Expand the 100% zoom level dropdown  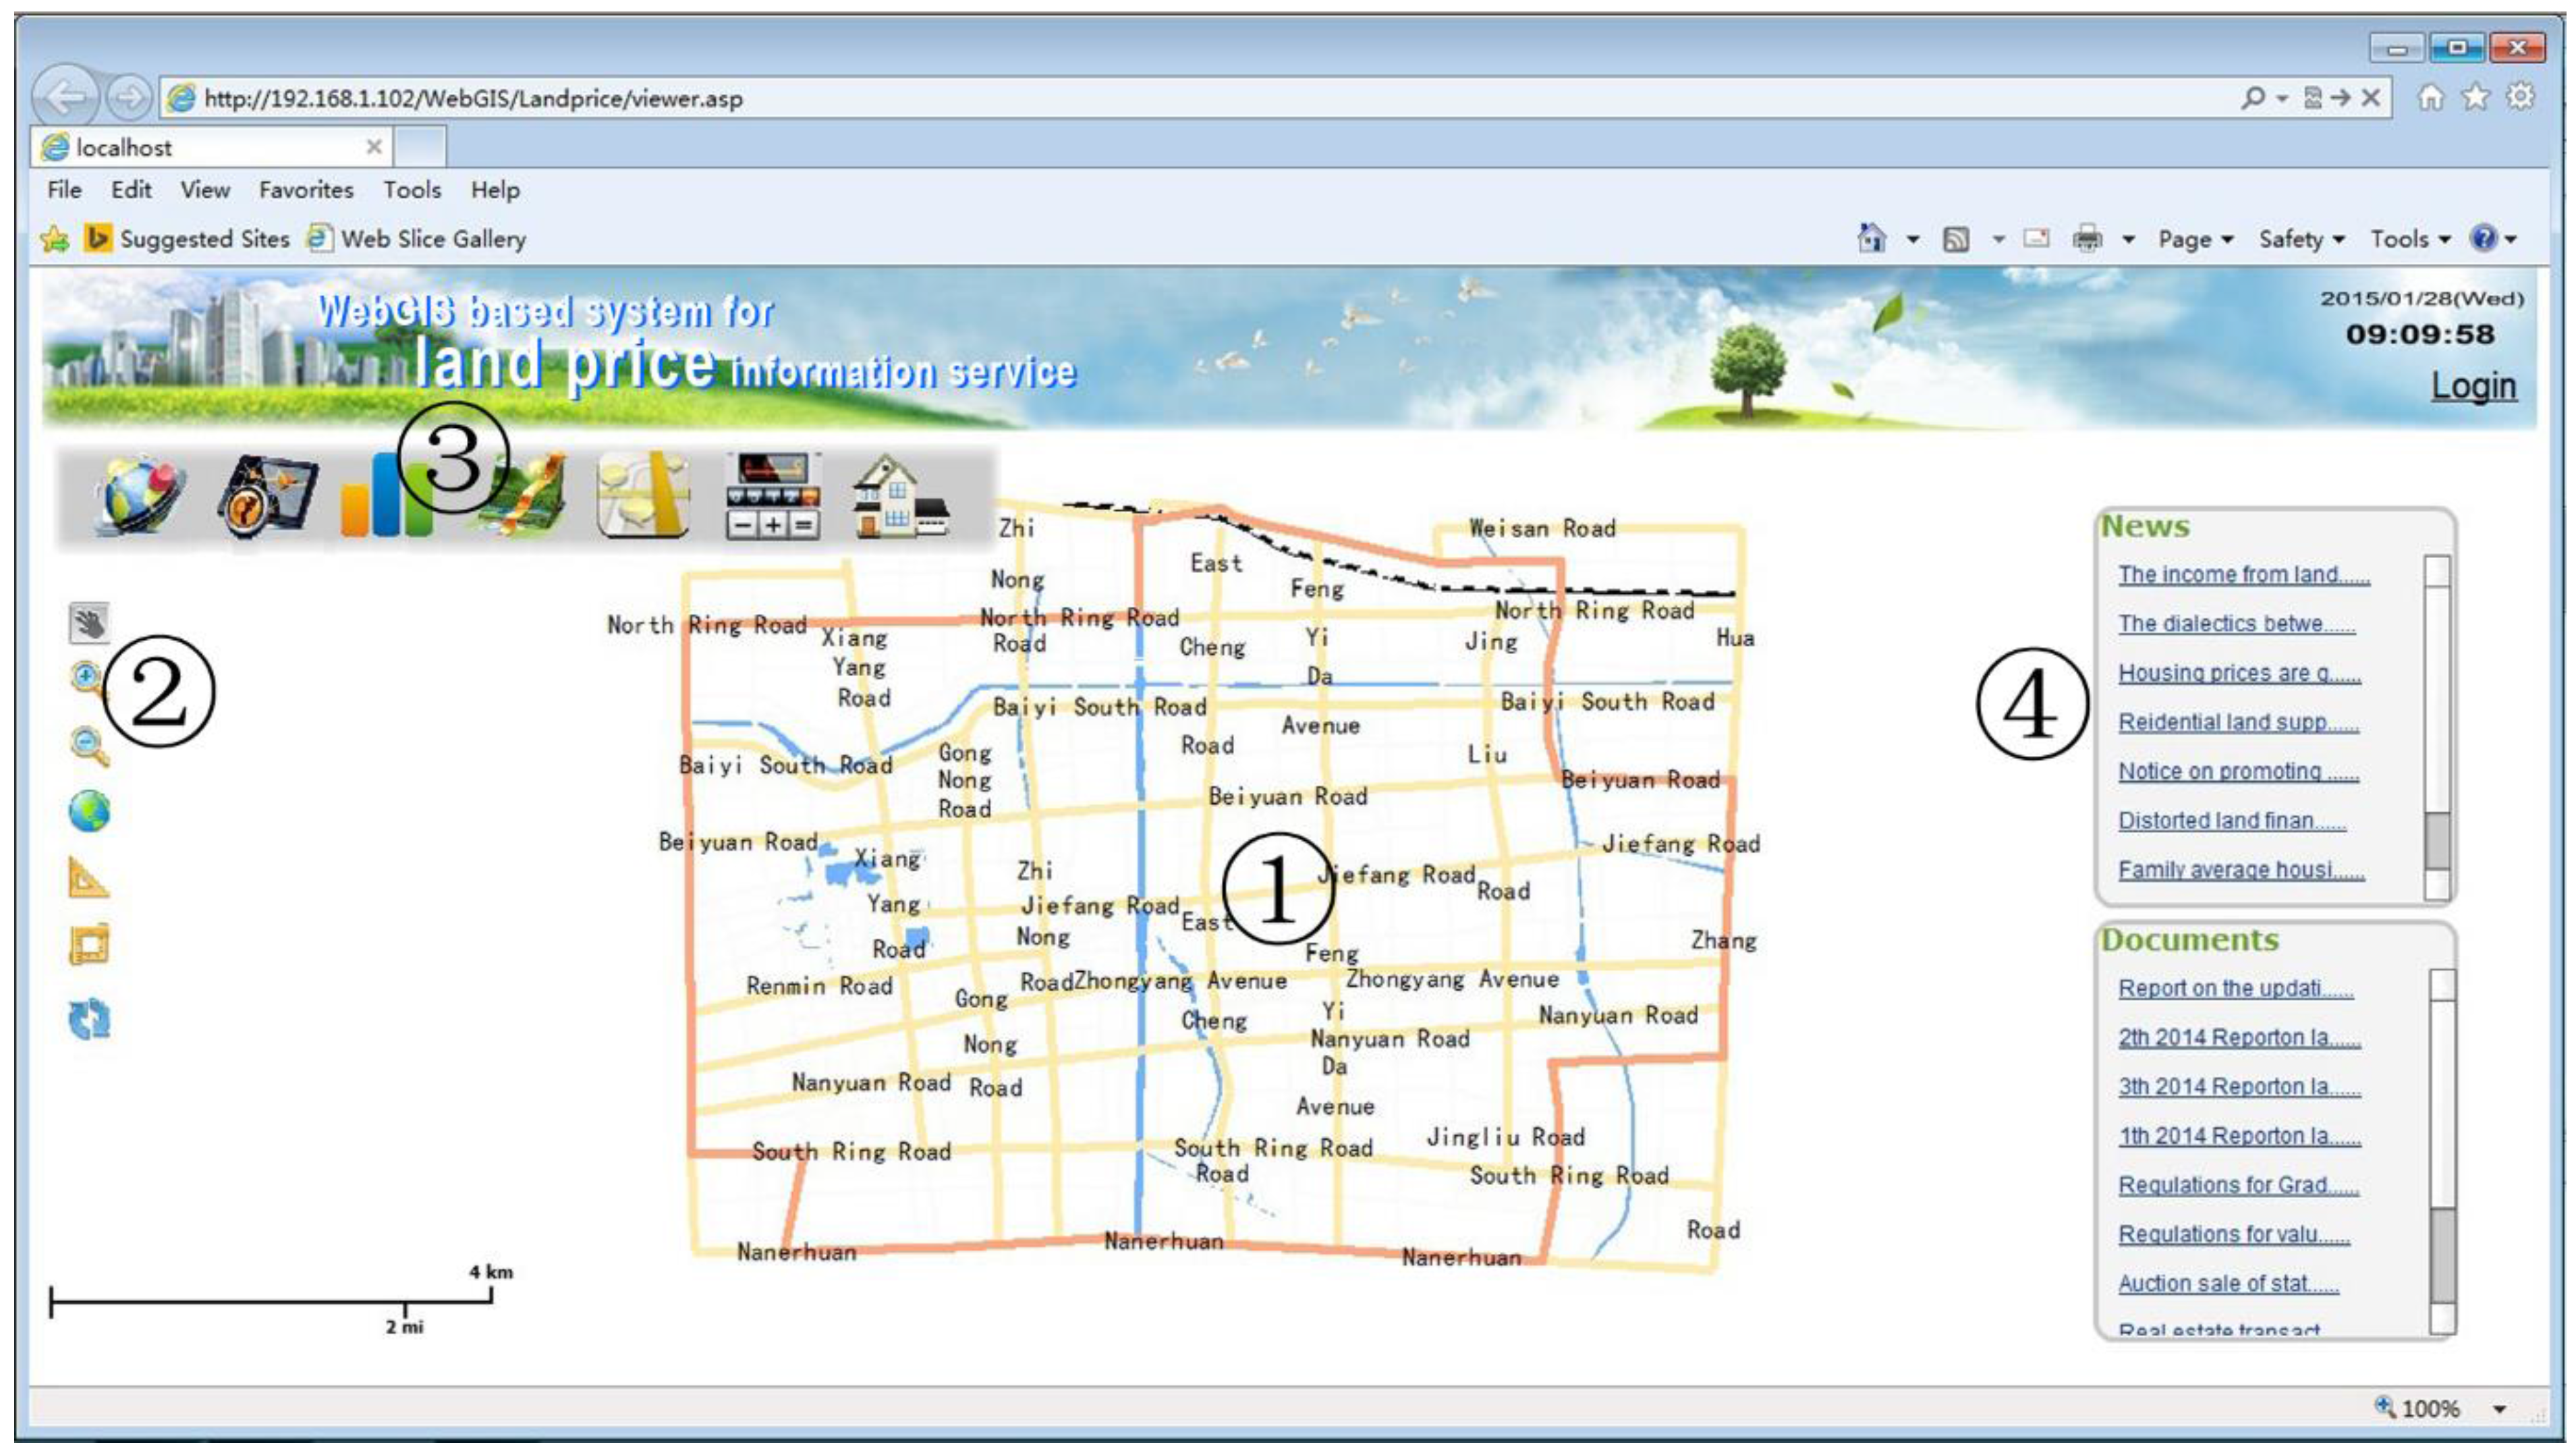(2499, 1409)
